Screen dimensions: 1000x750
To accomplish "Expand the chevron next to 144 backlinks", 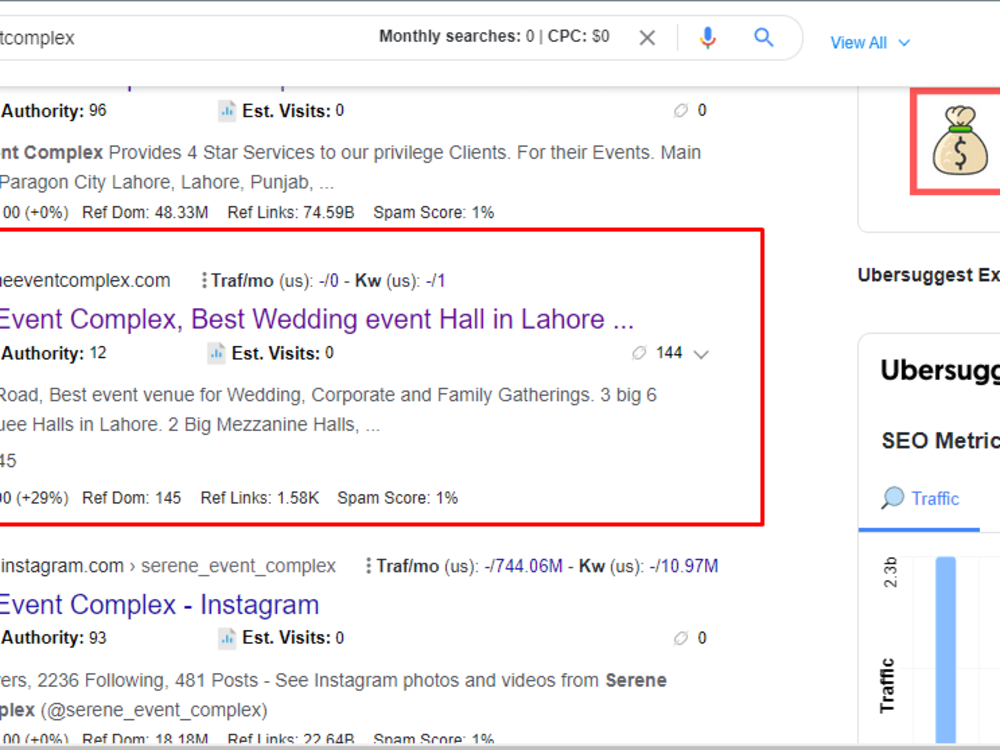I will click(x=701, y=355).
